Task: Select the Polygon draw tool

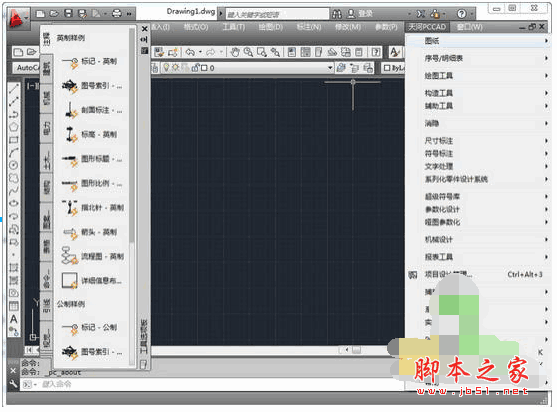Action: [x=13, y=127]
